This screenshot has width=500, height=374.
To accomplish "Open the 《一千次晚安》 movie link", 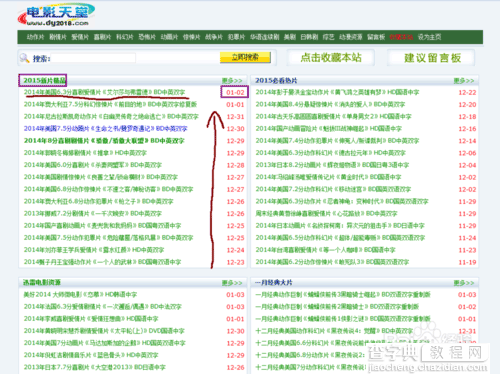I will [93, 213].
